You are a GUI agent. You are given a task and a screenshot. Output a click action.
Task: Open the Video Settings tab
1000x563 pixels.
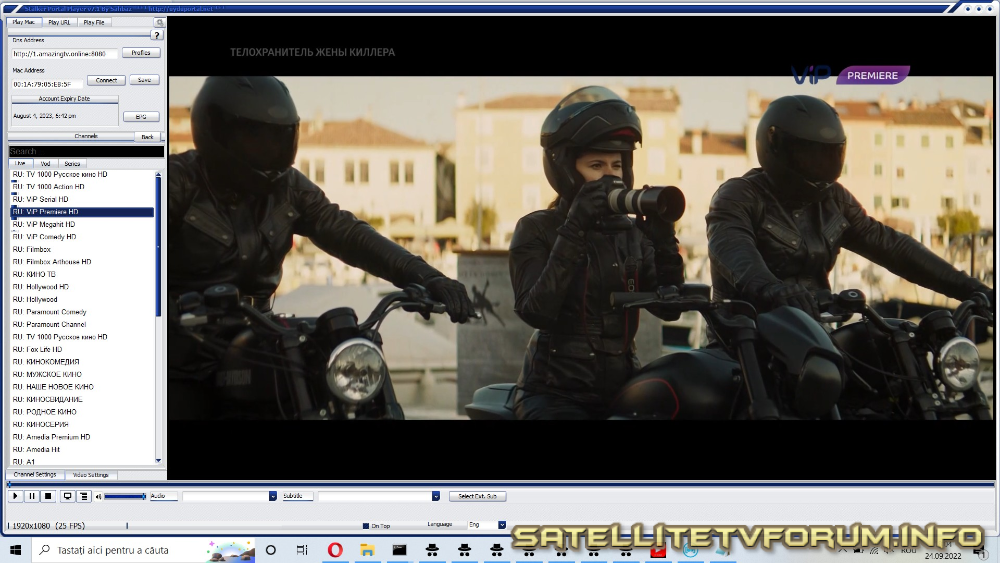click(91, 475)
